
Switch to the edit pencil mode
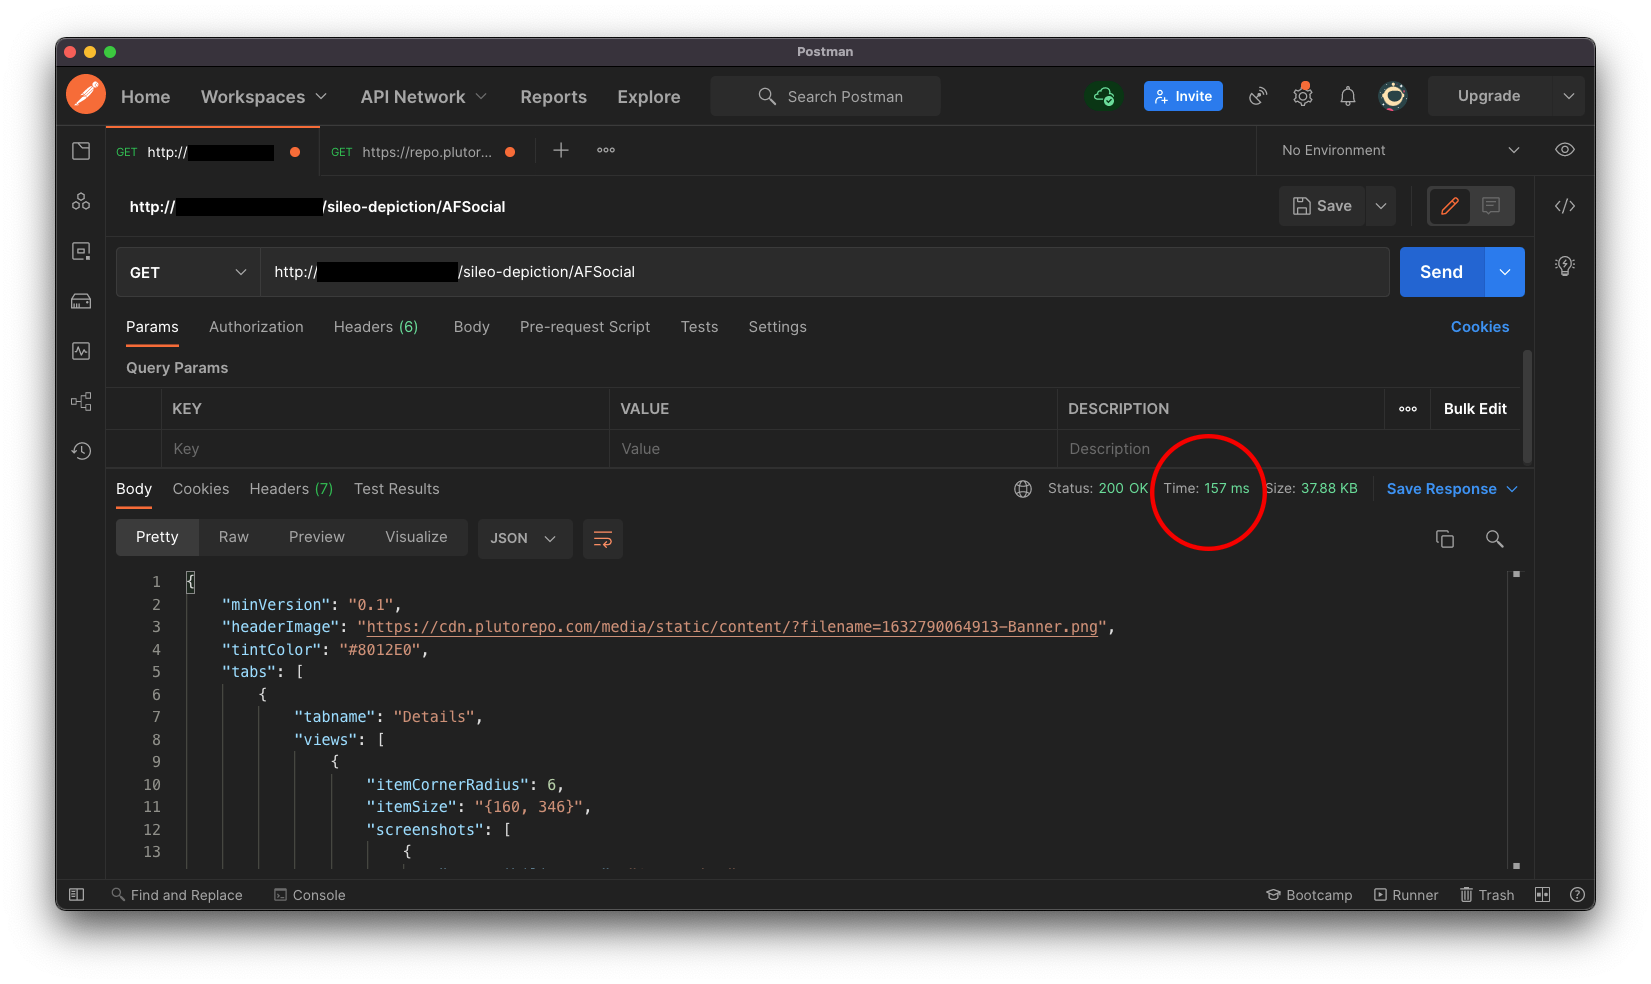[x=1449, y=206]
